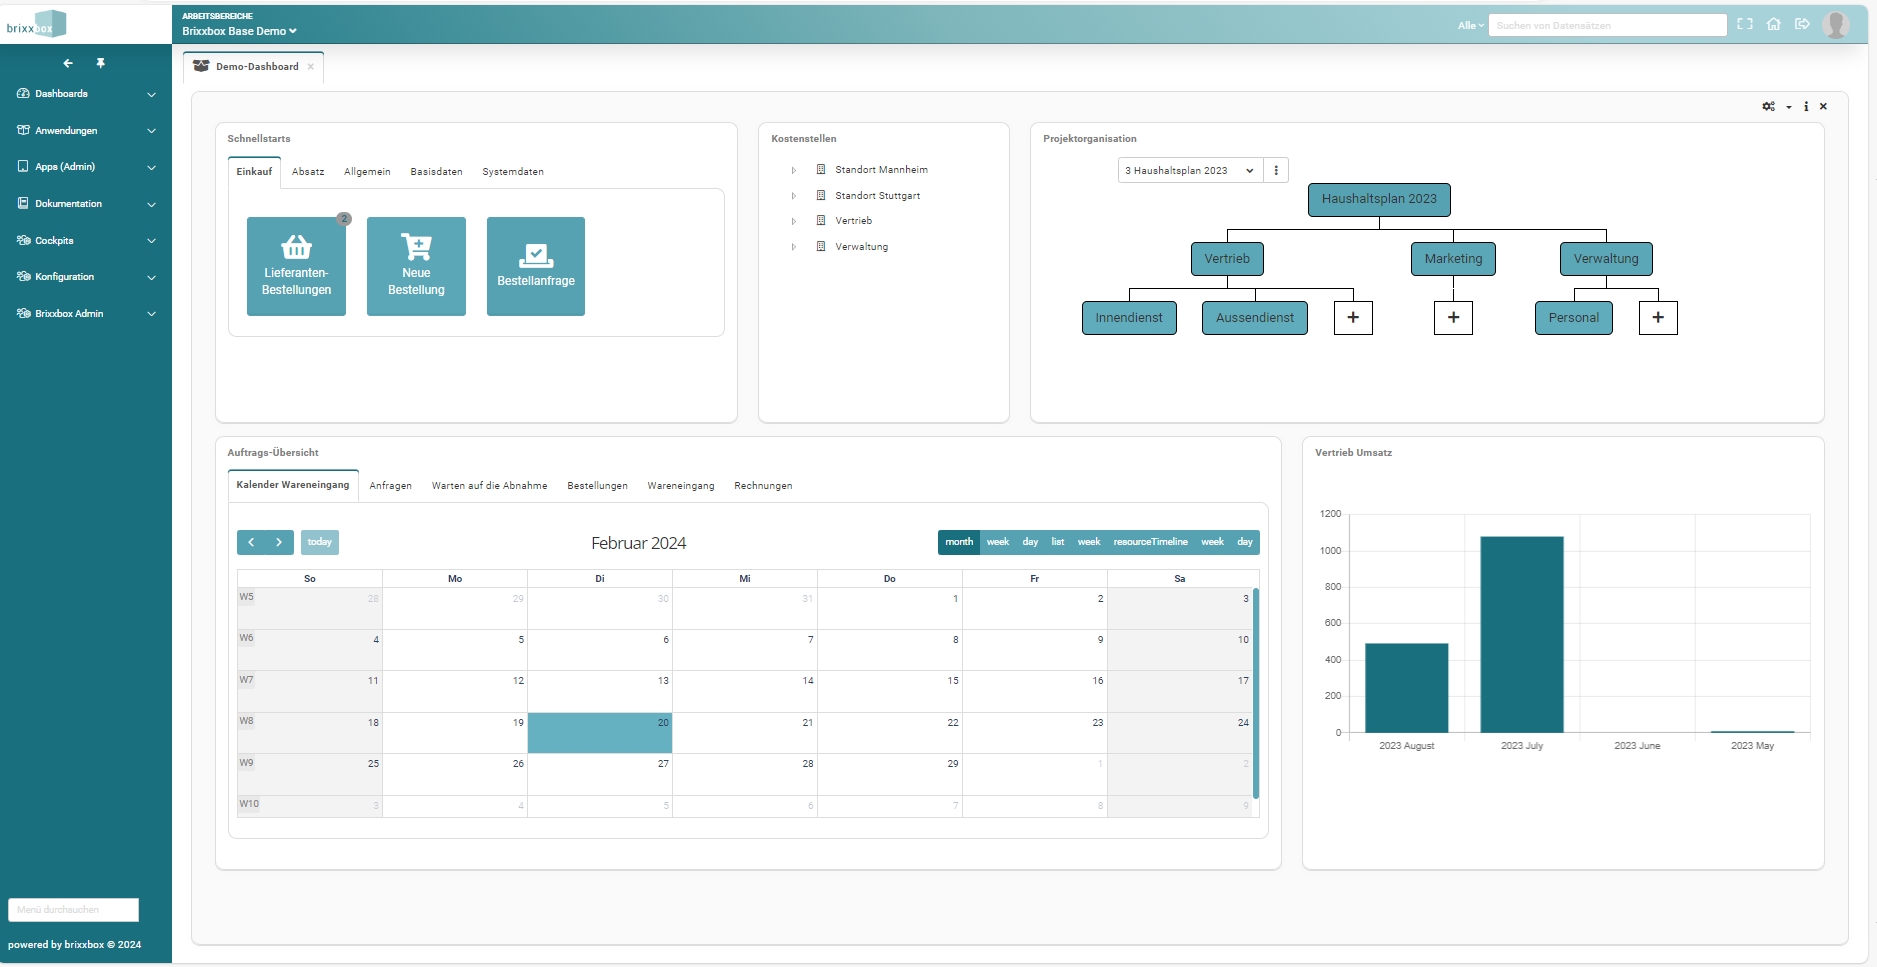Click the Apps (Admin) tablet icon

[23, 167]
